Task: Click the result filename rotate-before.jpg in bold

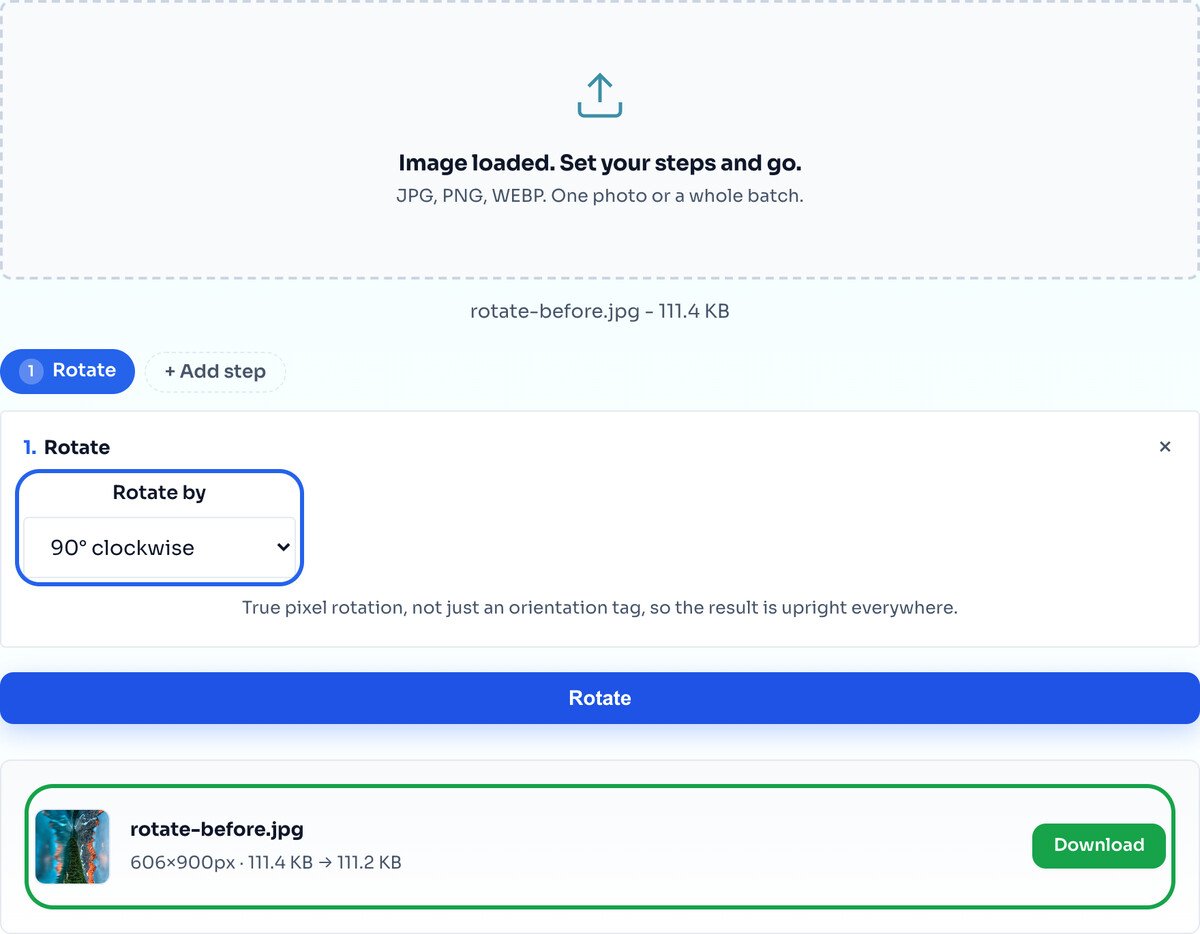Action: (217, 829)
